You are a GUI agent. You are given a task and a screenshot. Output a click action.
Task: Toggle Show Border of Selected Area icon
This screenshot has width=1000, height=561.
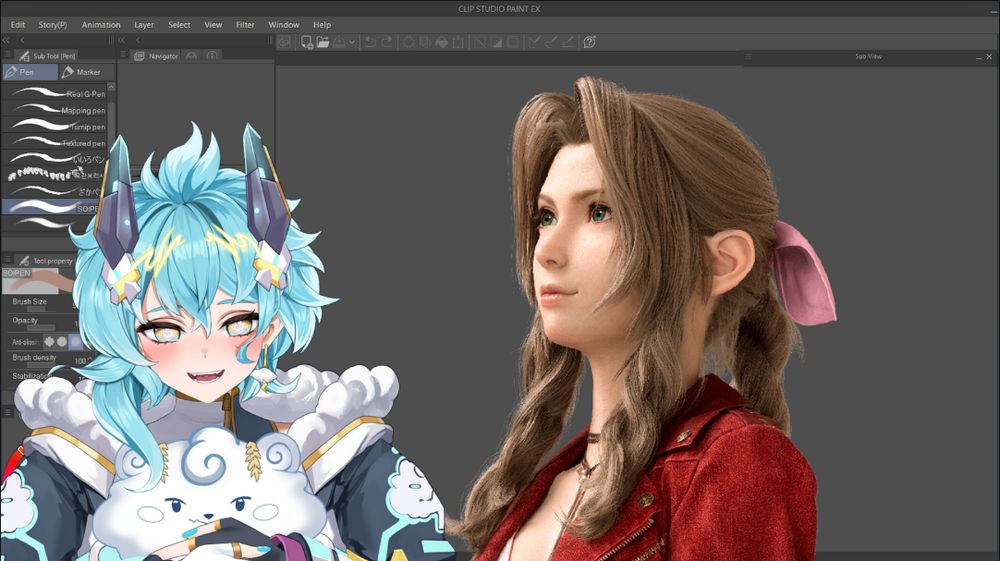tap(512, 42)
